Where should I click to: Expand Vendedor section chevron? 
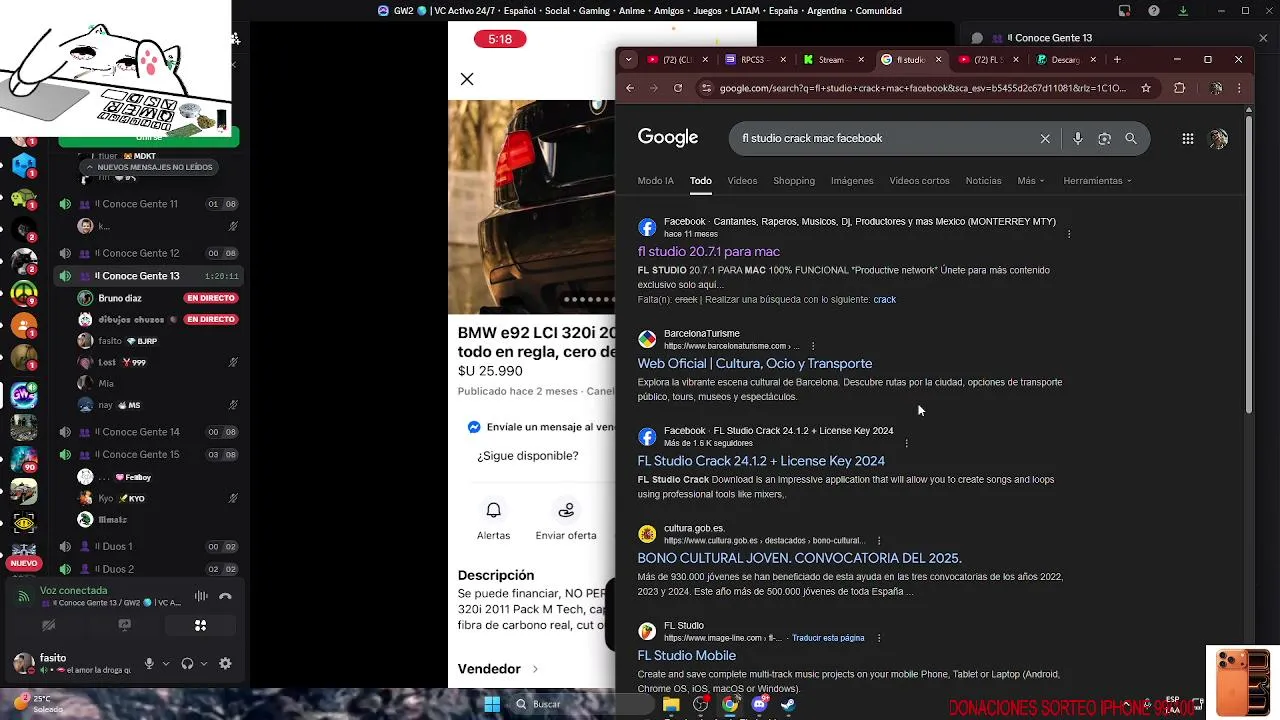click(535, 669)
